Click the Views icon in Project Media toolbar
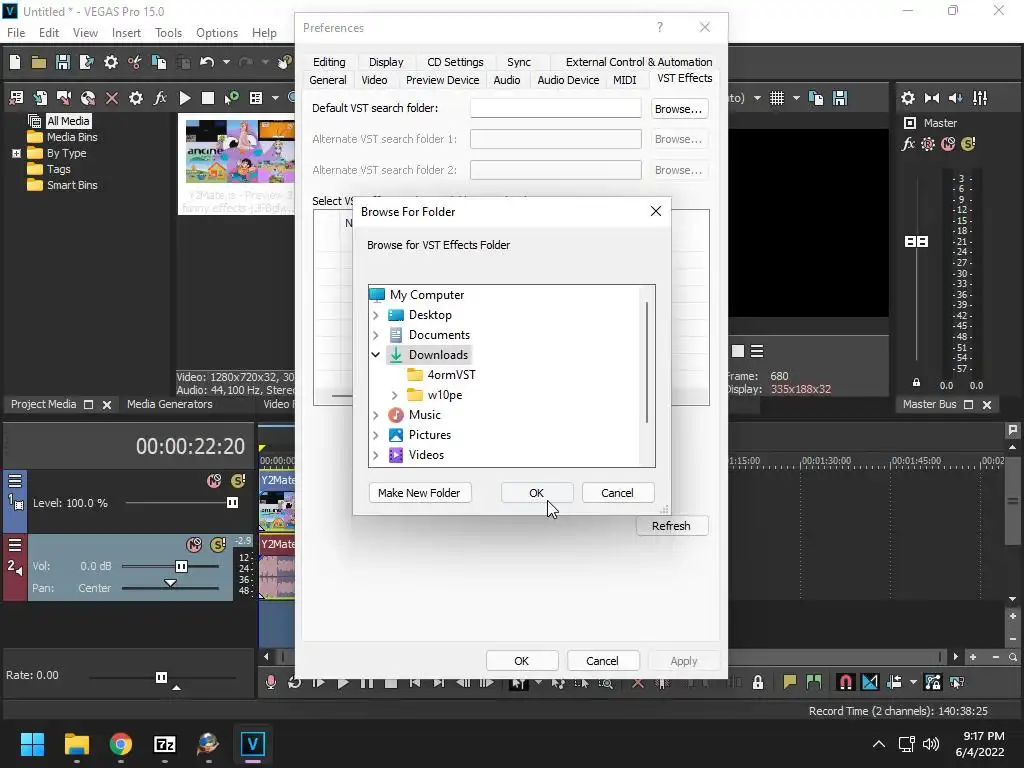Image resolution: width=1024 pixels, height=768 pixels. click(256, 98)
